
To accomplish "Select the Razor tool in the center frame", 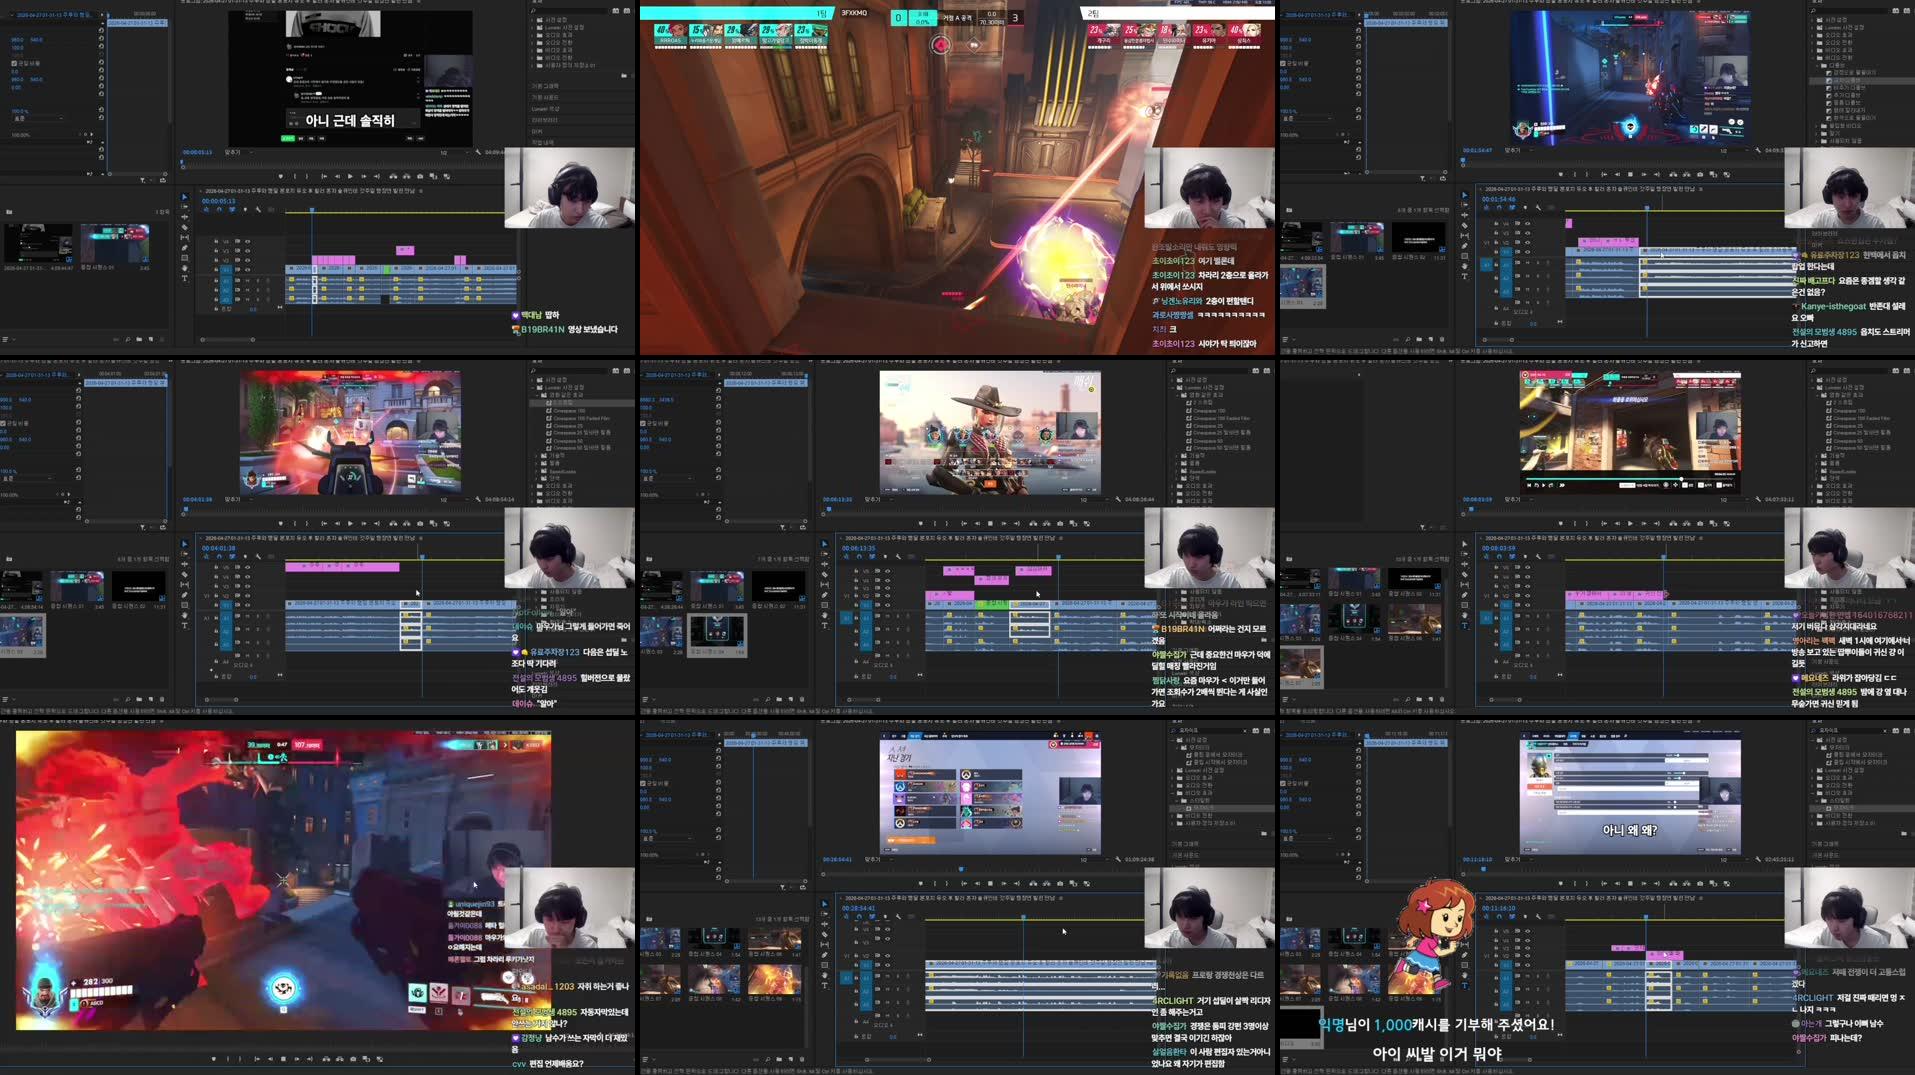I will (x=824, y=575).
